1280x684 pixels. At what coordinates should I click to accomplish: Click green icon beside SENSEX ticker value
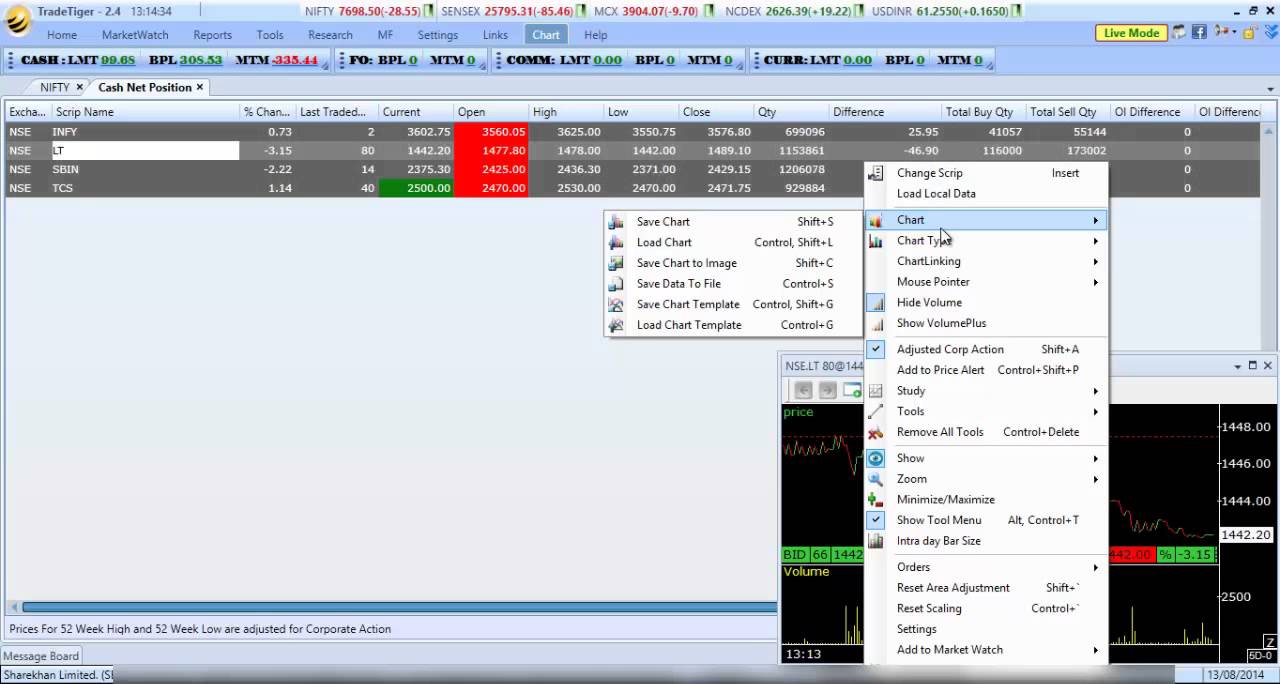(581, 11)
